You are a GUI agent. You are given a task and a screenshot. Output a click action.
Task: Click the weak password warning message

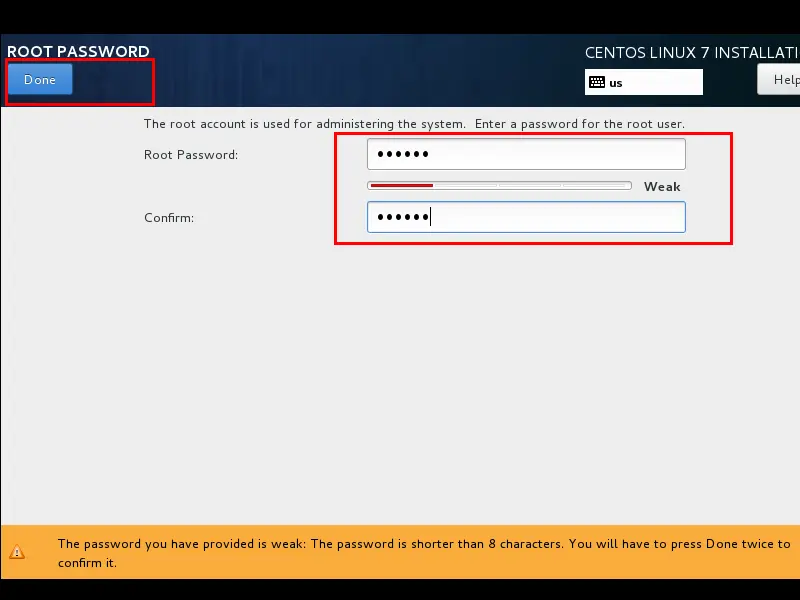pos(424,553)
